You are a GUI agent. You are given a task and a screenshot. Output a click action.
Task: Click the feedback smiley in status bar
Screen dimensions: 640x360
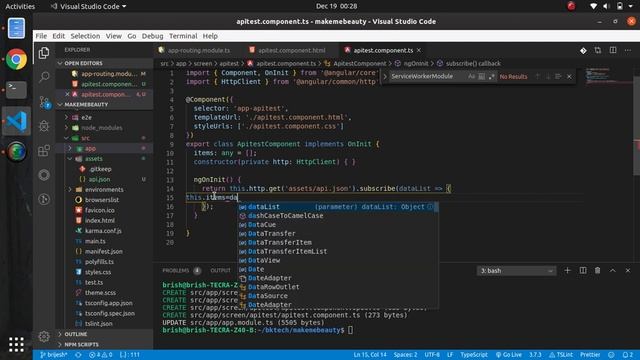[x=611, y=355]
